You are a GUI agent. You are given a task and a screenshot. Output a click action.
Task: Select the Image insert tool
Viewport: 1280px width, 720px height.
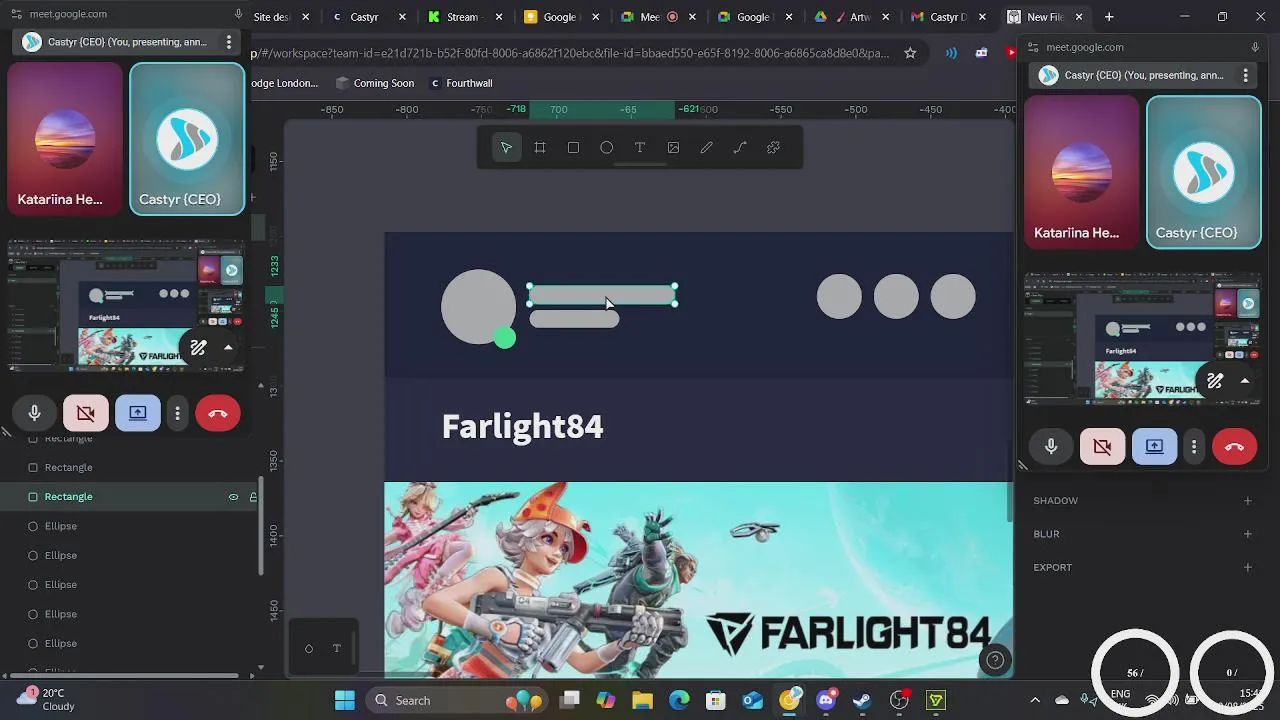click(674, 148)
